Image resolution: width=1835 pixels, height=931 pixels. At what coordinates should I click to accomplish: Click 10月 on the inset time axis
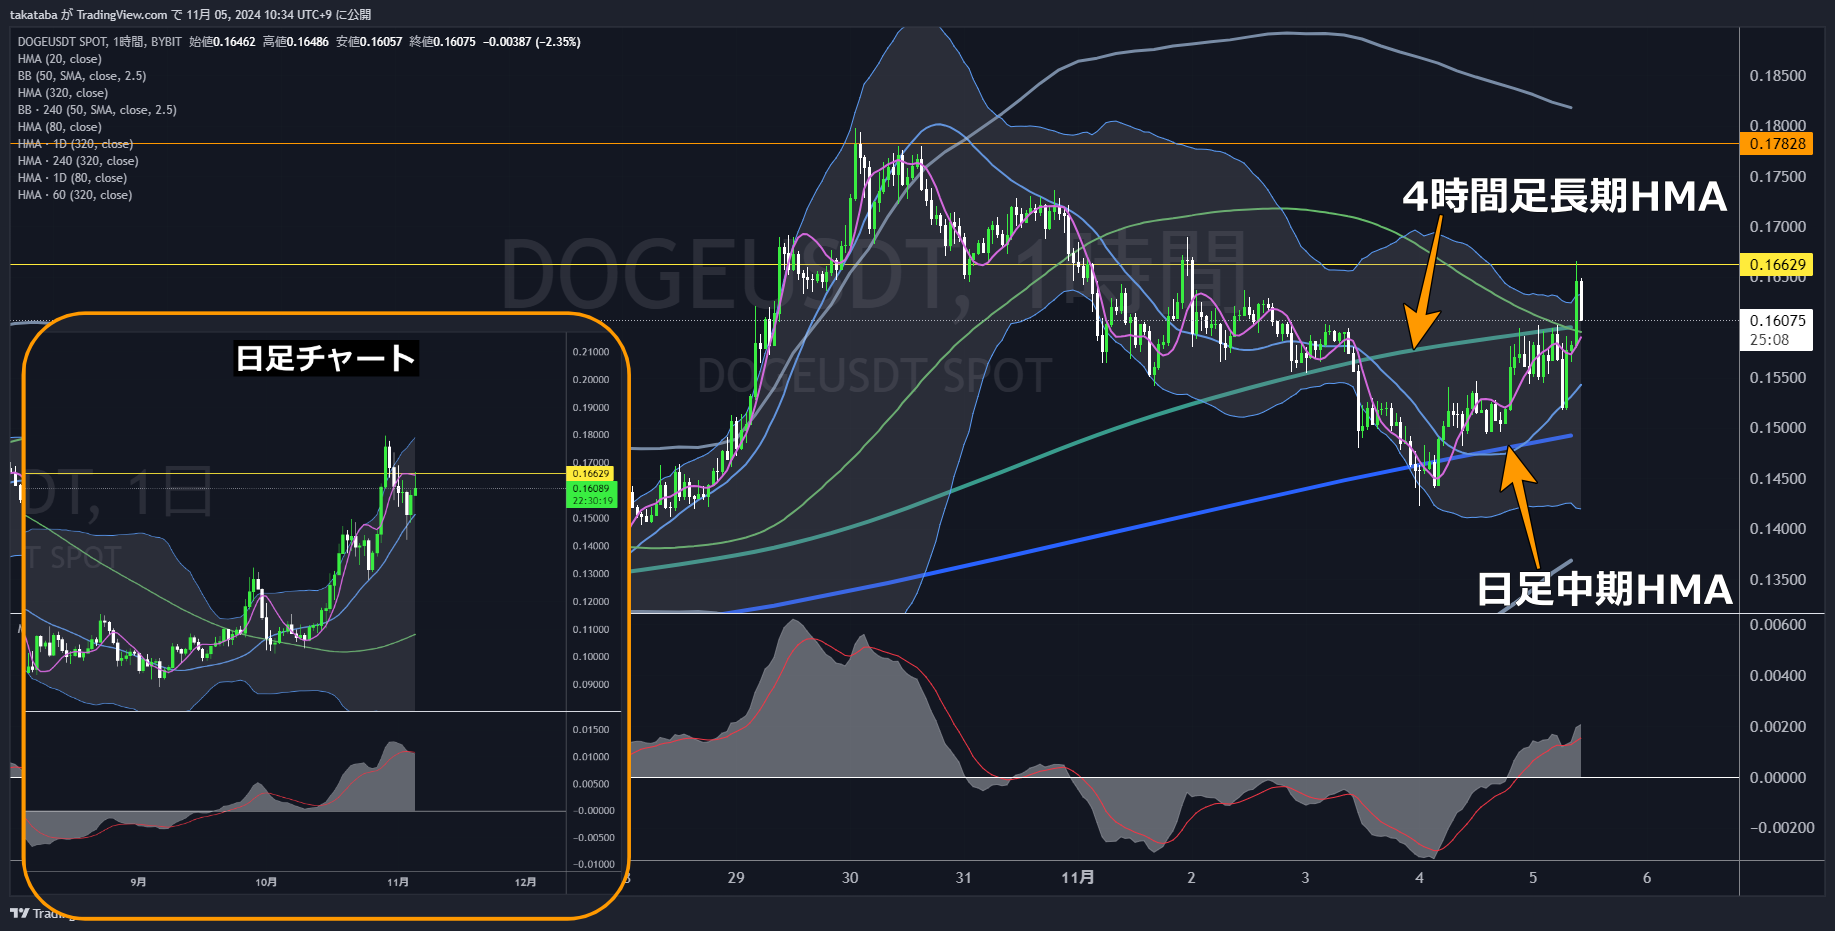[266, 882]
